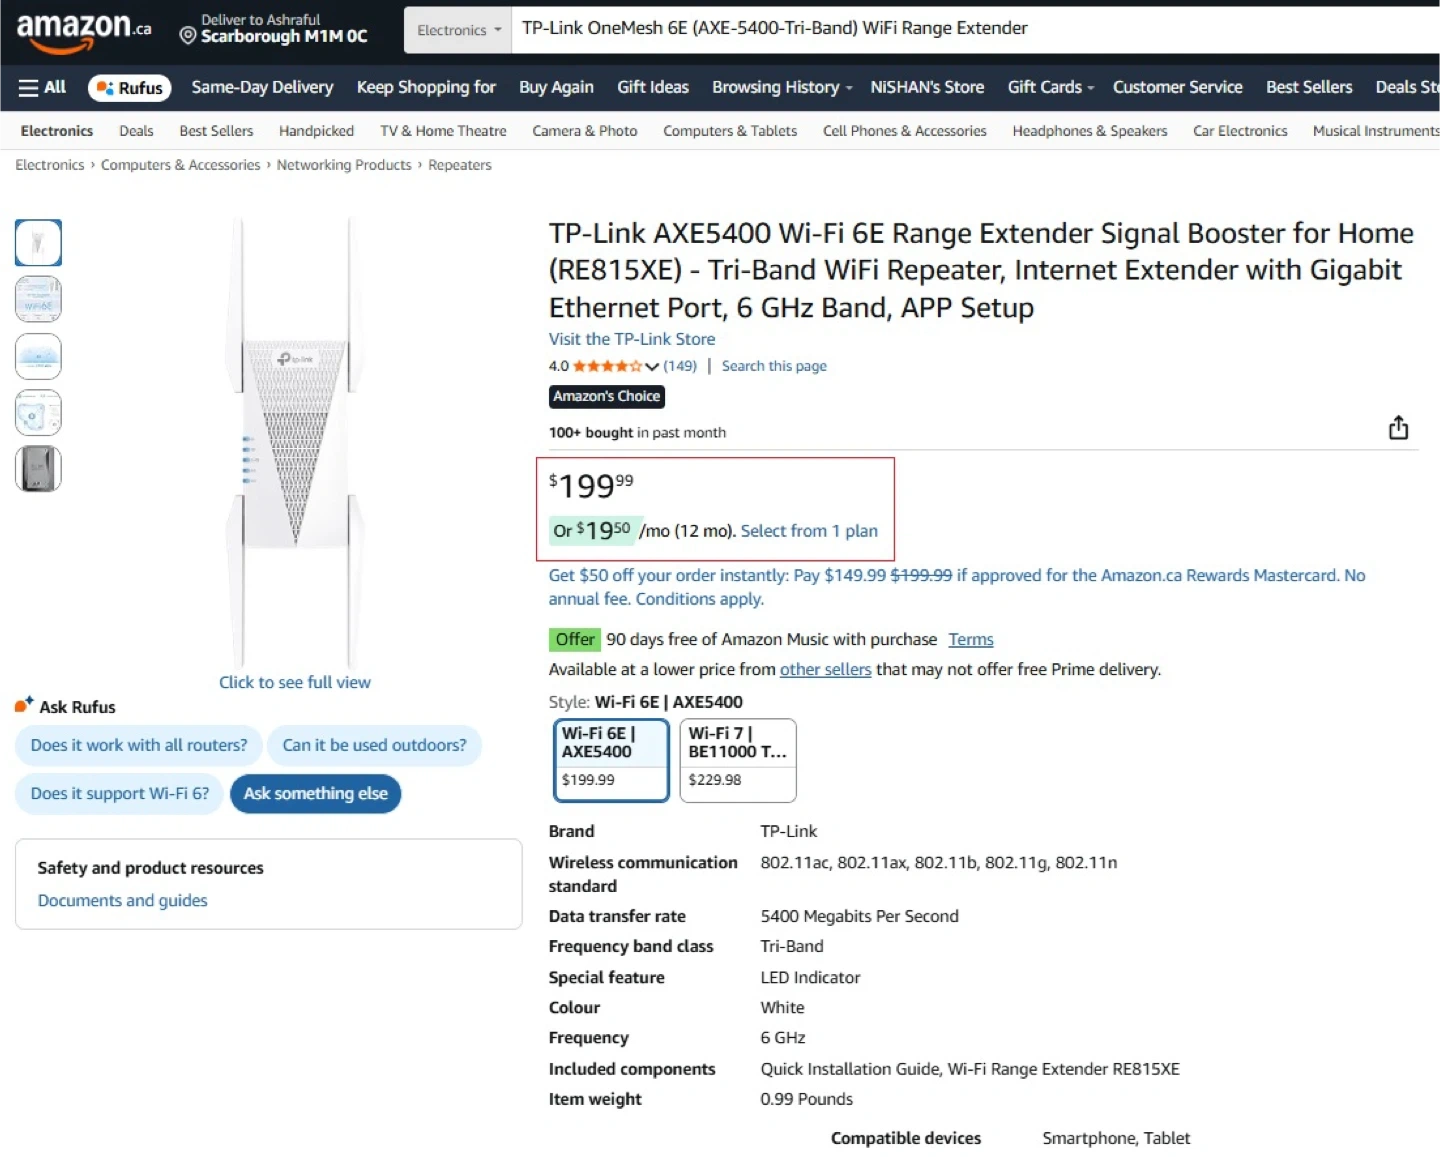This screenshot has width=1440, height=1157.
Task: Select the last product image thumbnail
Action: click(38, 469)
